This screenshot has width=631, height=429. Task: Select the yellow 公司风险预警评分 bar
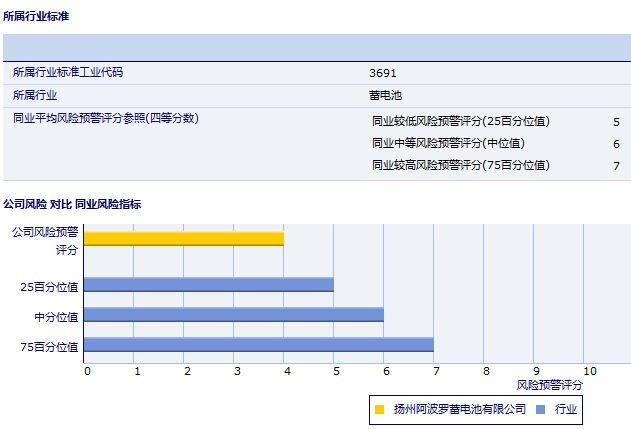coord(183,239)
